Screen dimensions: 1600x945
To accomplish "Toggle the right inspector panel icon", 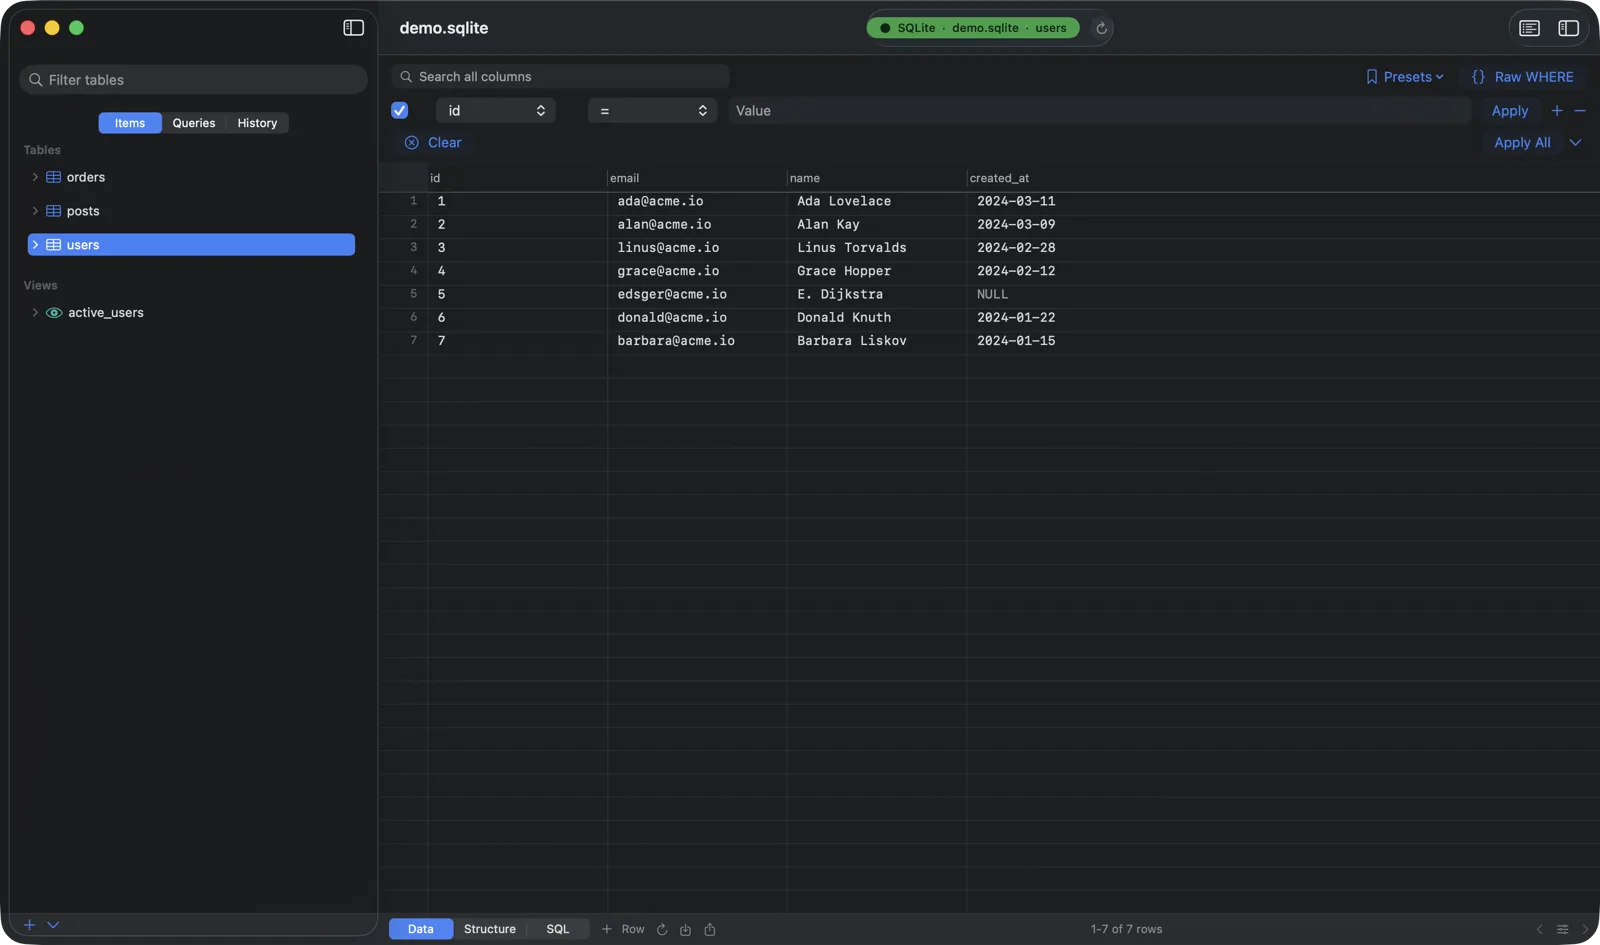I will [x=1568, y=28].
